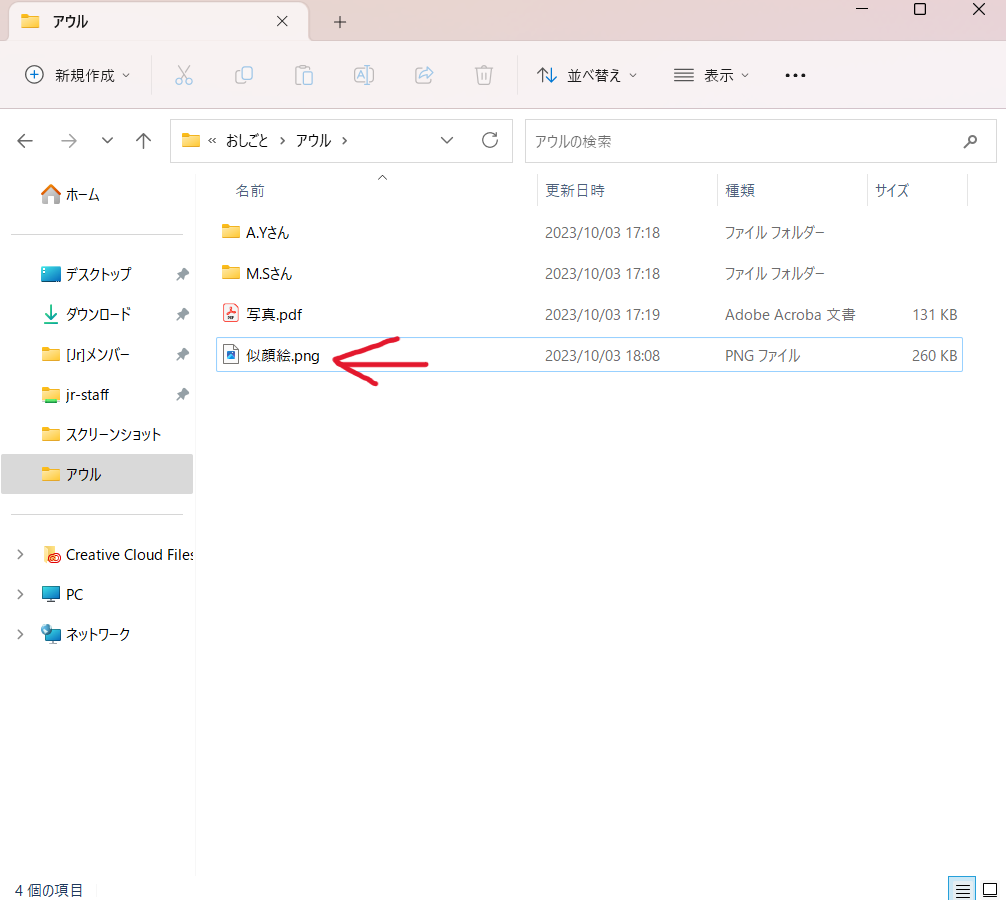Open the 表示 view dropdown
Screen dimensions: 1006x900
tap(712, 75)
